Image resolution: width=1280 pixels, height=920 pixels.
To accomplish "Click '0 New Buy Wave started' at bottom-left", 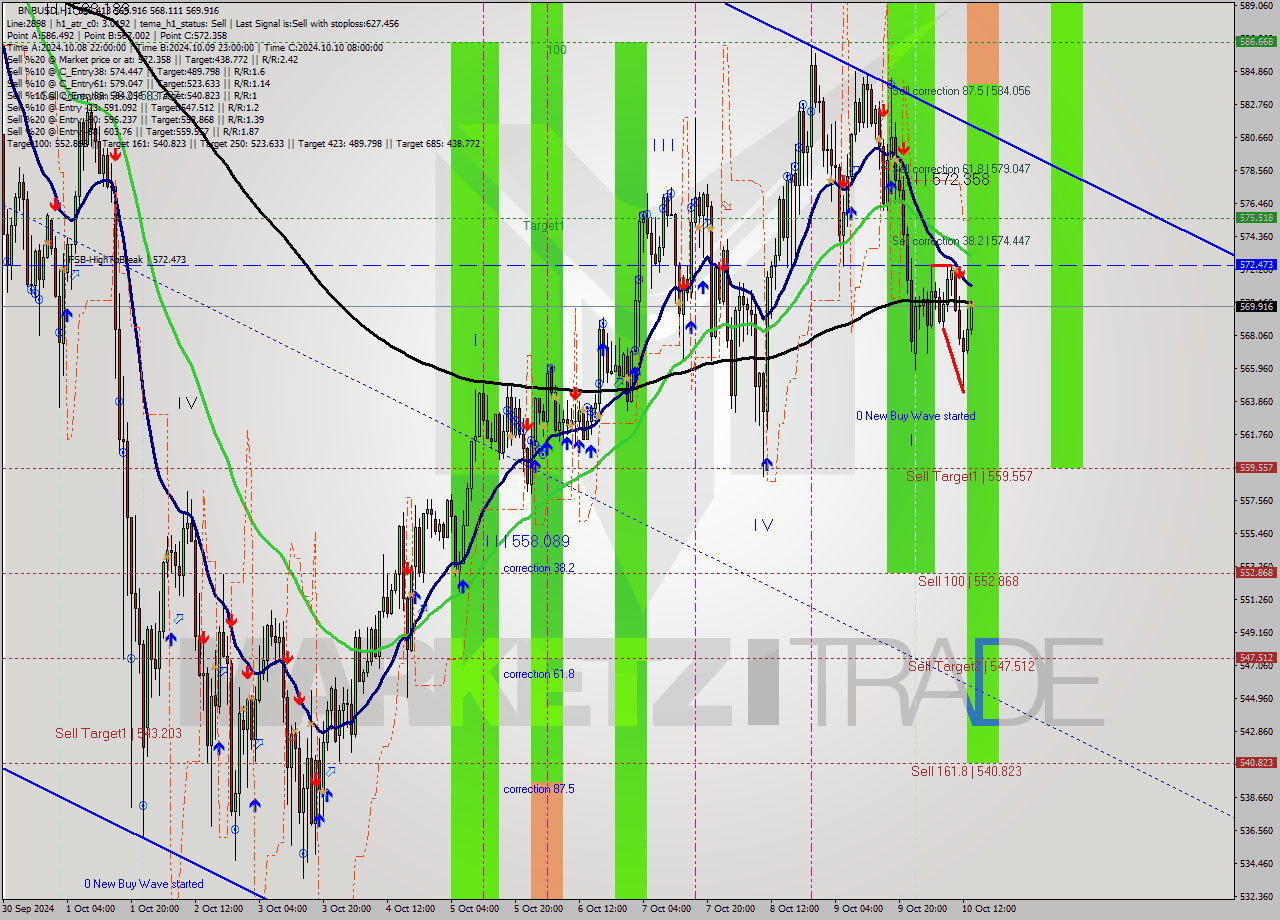I will pos(144,884).
